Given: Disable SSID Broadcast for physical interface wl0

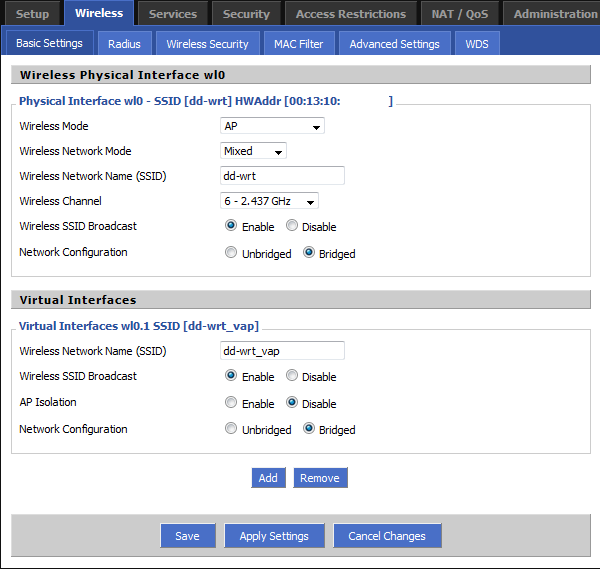Looking at the screenshot, I should pos(292,225).
